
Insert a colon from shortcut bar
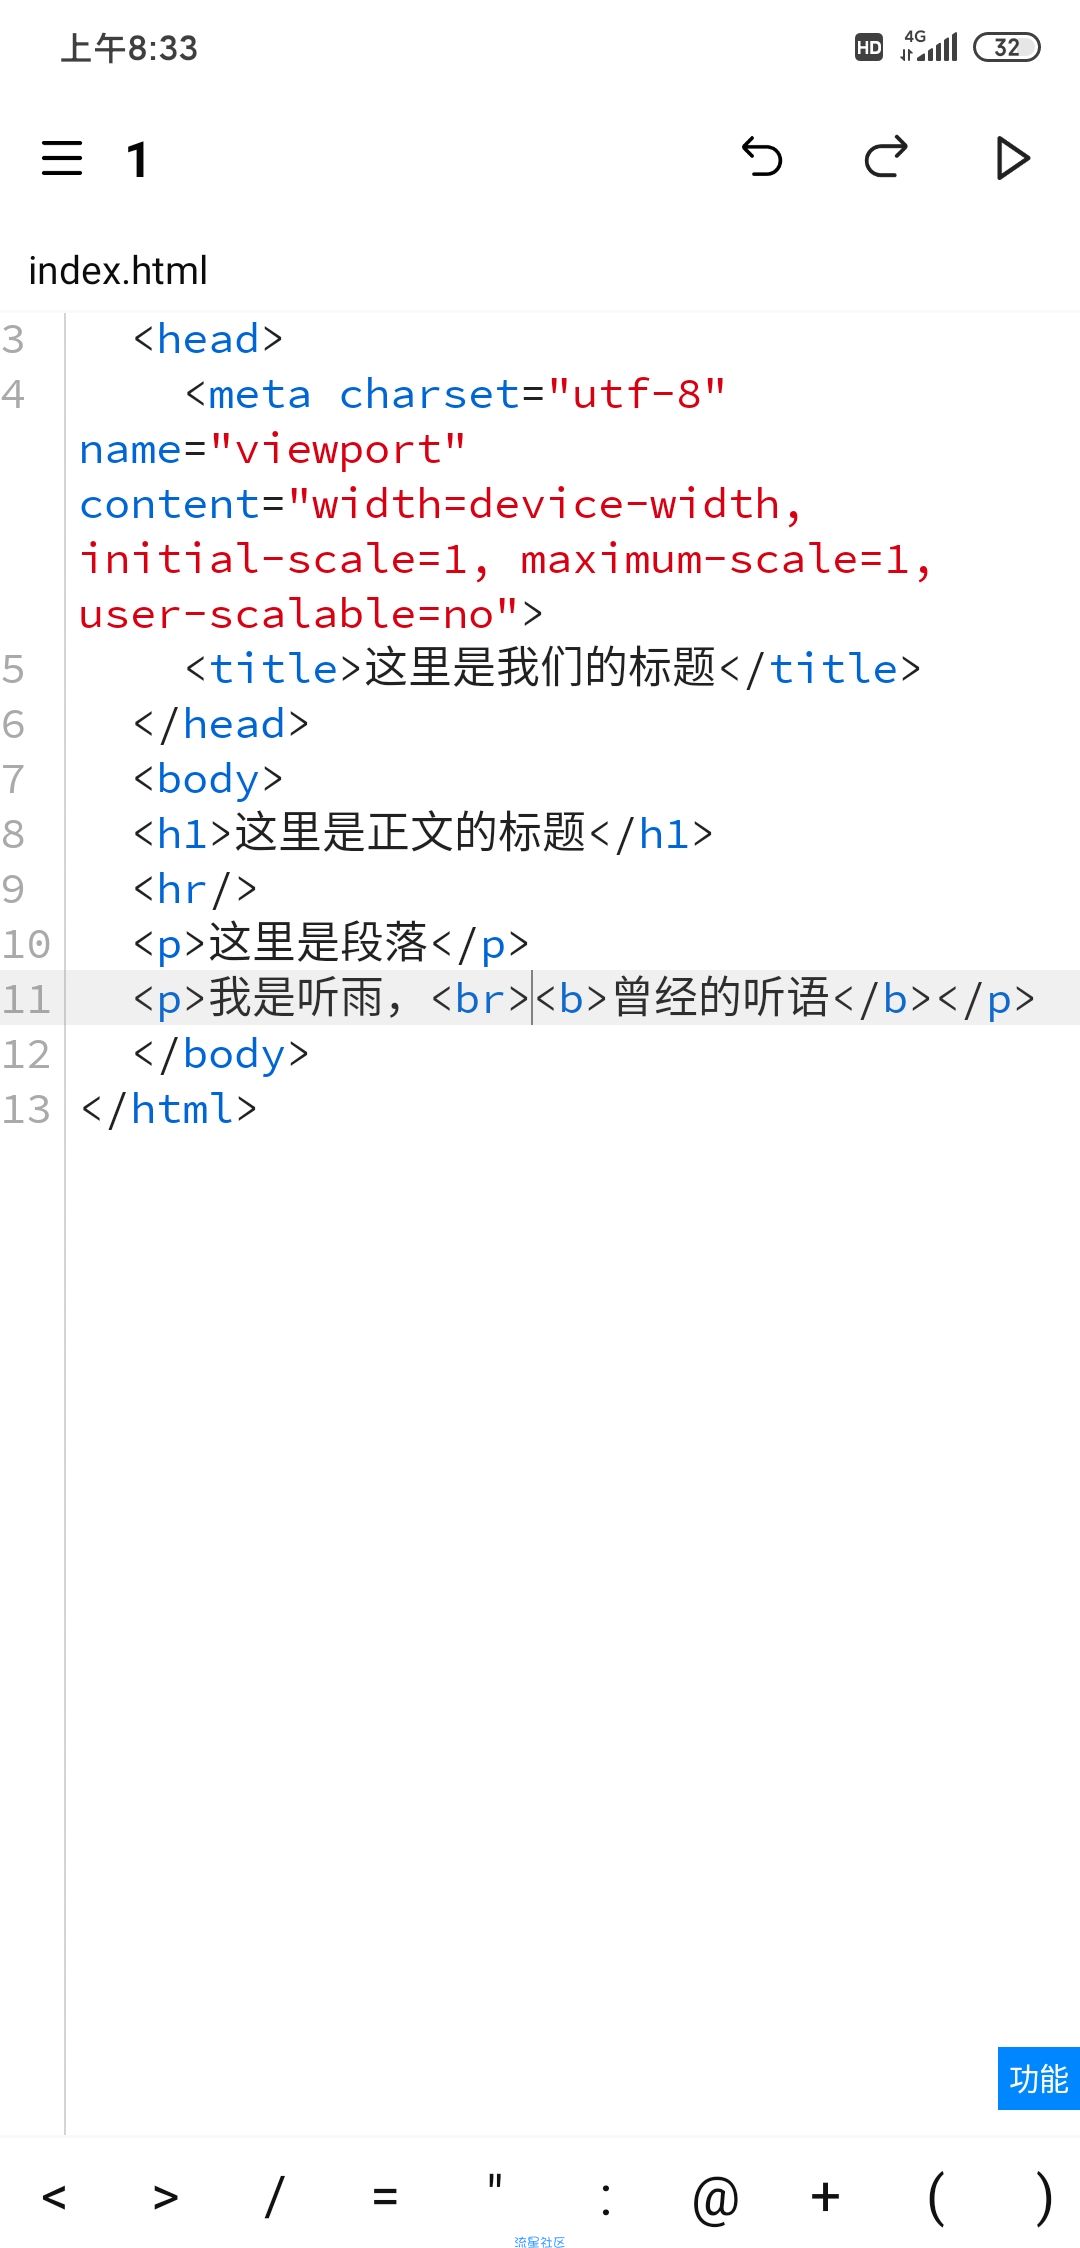point(606,2196)
